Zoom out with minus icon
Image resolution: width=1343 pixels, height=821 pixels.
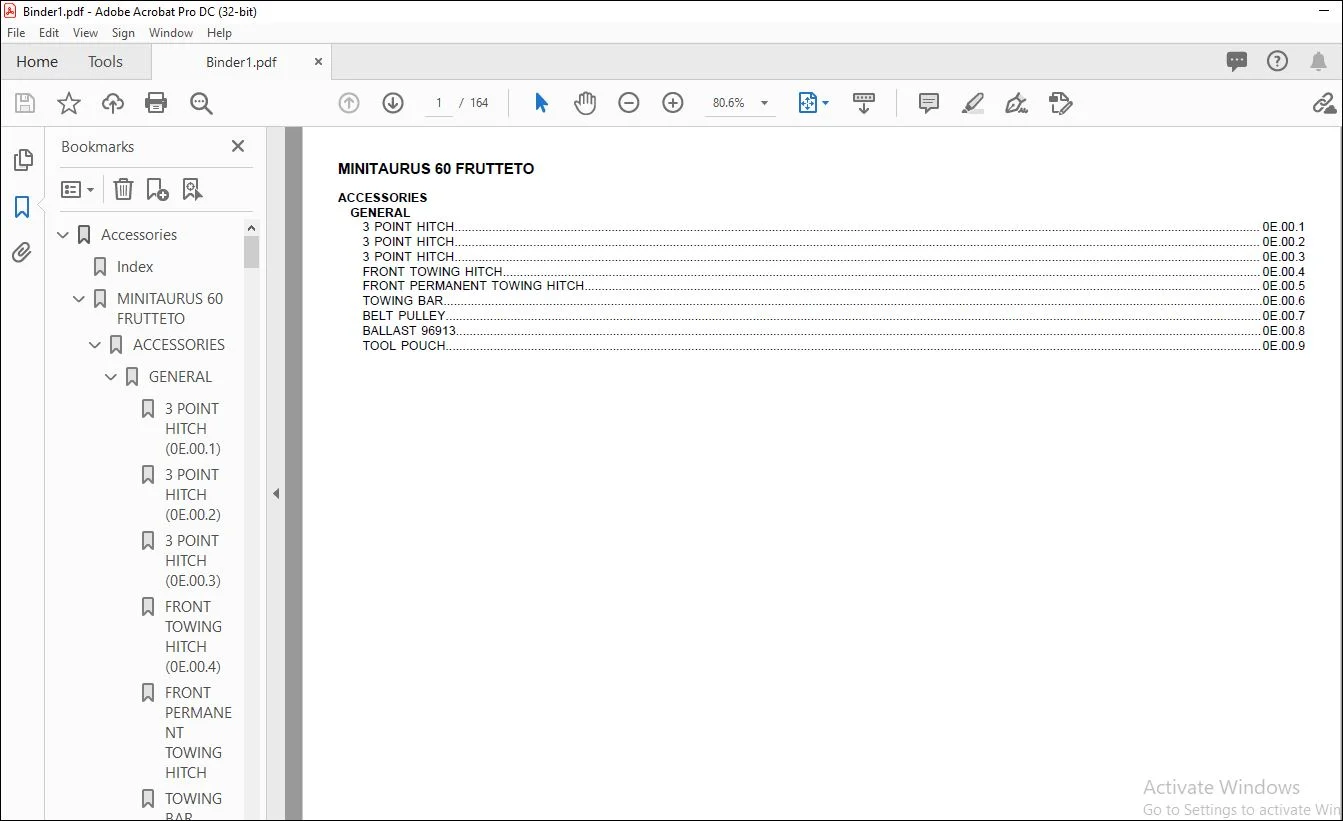pyautogui.click(x=629, y=103)
